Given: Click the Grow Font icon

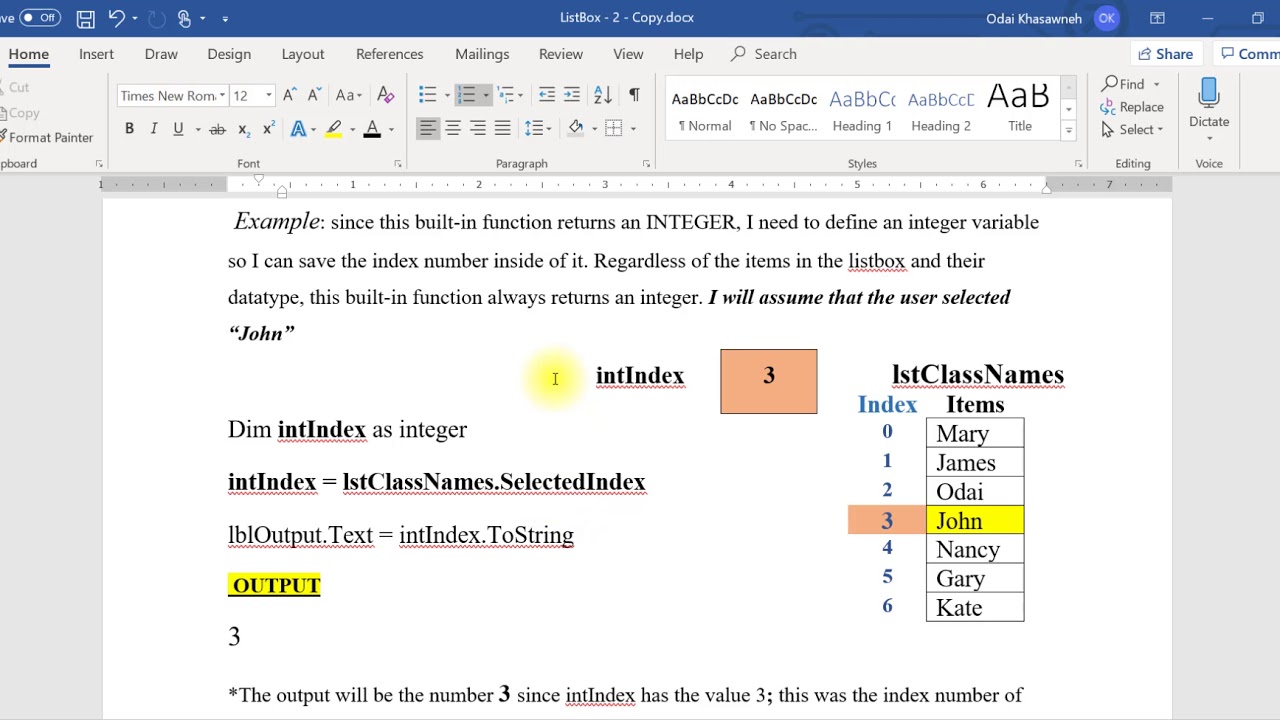Looking at the screenshot, I should (x=289, y=95).
